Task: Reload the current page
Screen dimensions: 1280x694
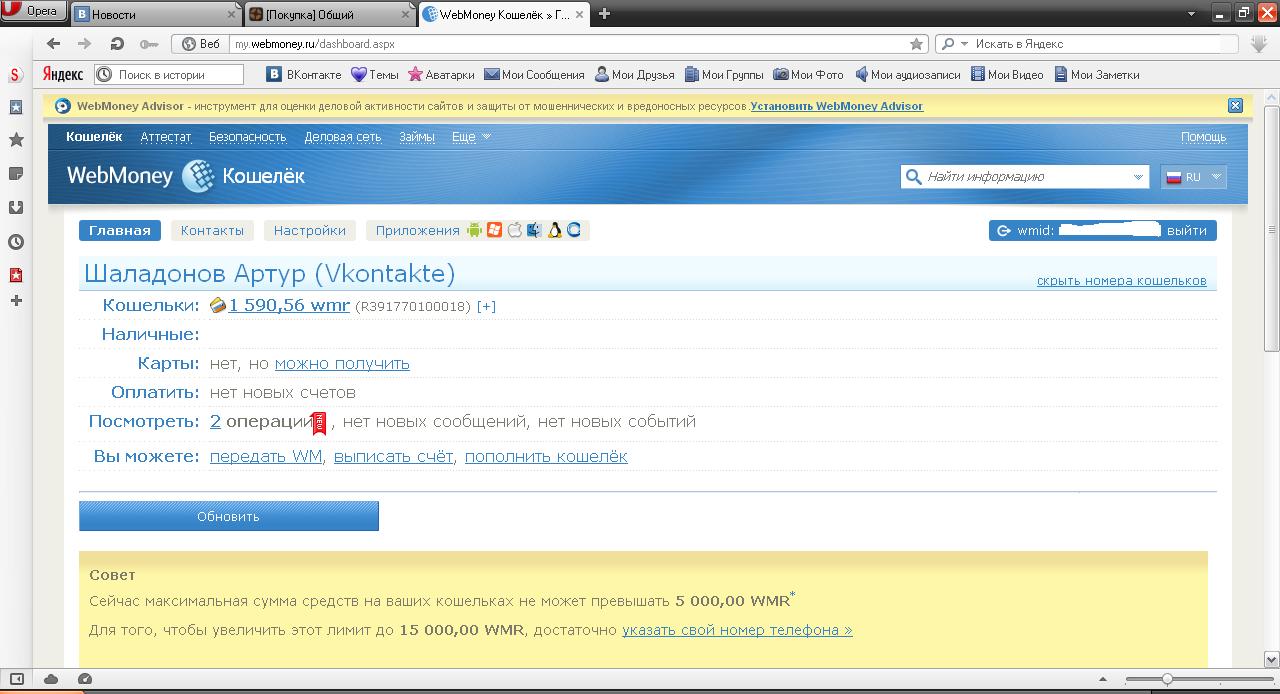Action: click(x=117, y=44)
